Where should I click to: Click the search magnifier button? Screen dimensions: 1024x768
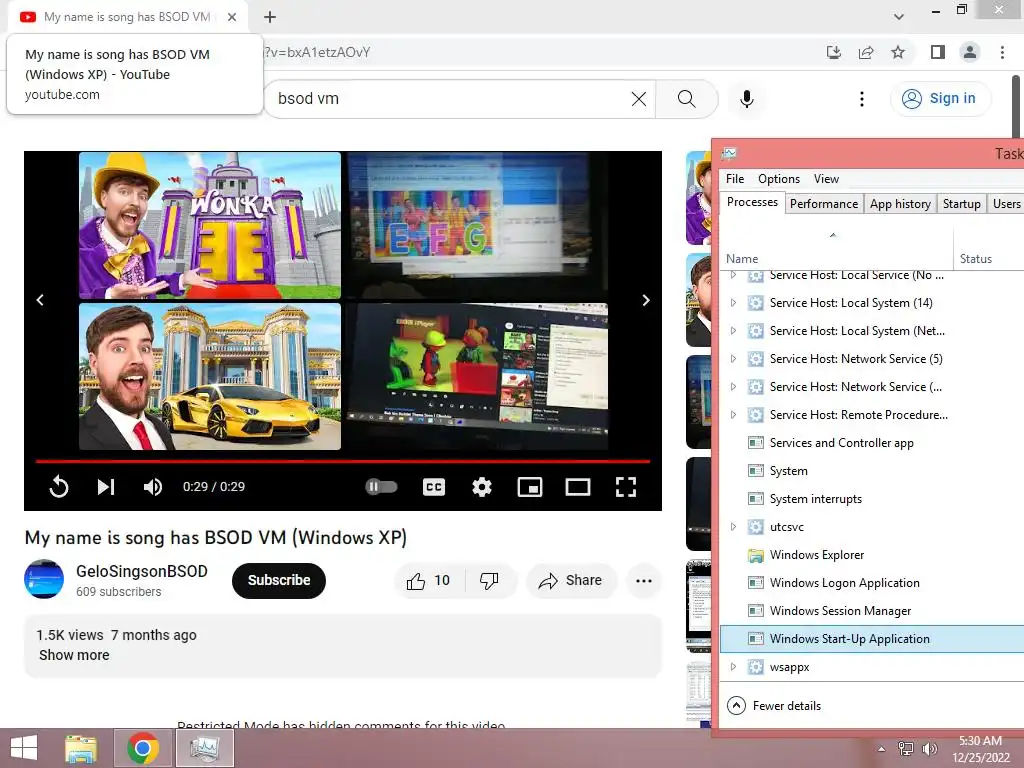click(686, 99)
